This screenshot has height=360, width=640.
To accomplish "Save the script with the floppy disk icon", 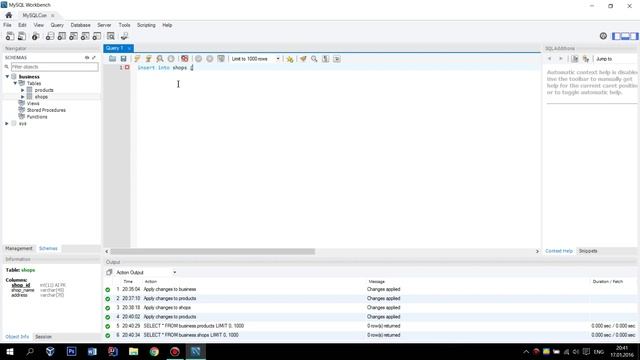I will click(x=124, y=59).
